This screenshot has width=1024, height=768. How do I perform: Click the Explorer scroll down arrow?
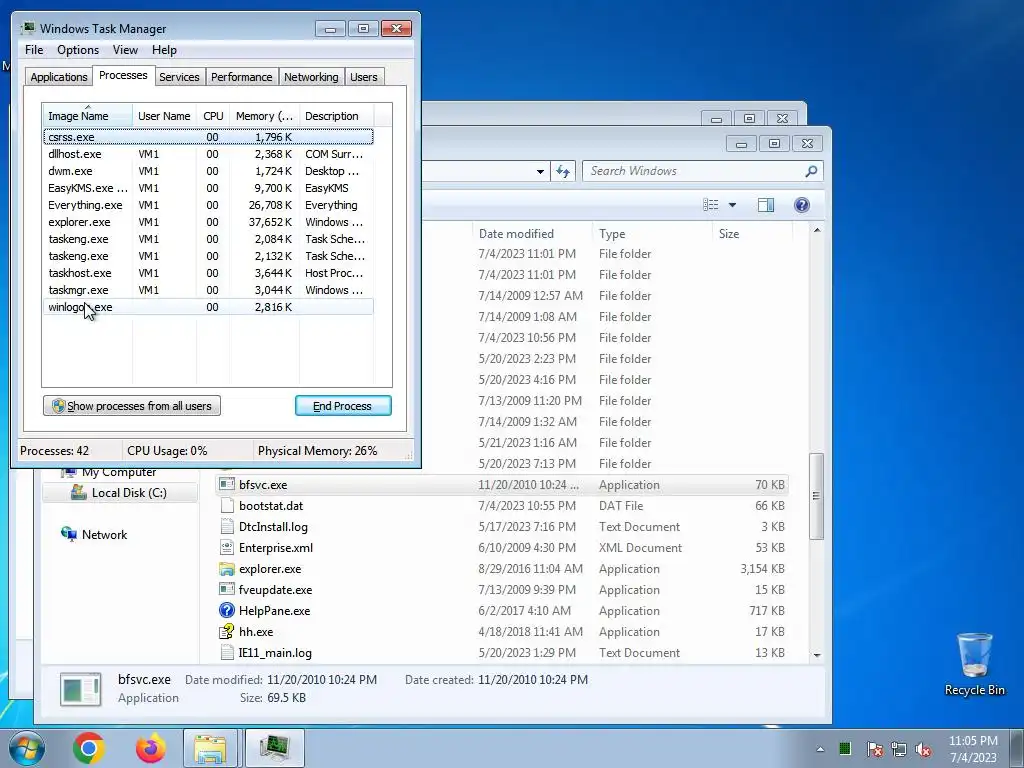(816, 655)
